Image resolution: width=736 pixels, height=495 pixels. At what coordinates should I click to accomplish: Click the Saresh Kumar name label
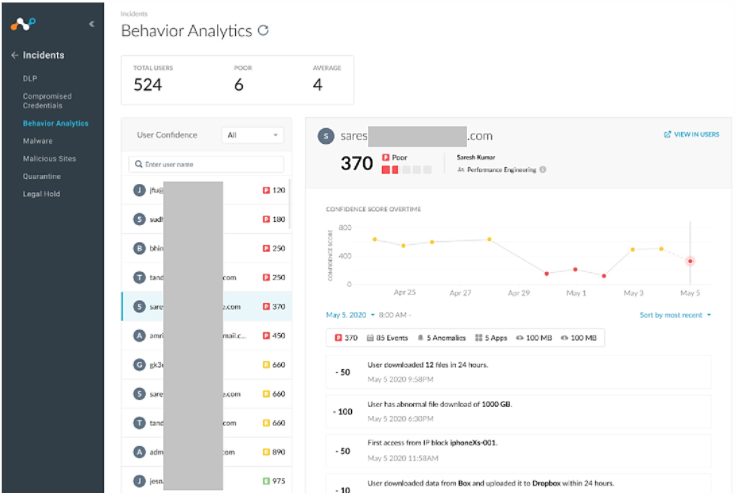[475, 158]
